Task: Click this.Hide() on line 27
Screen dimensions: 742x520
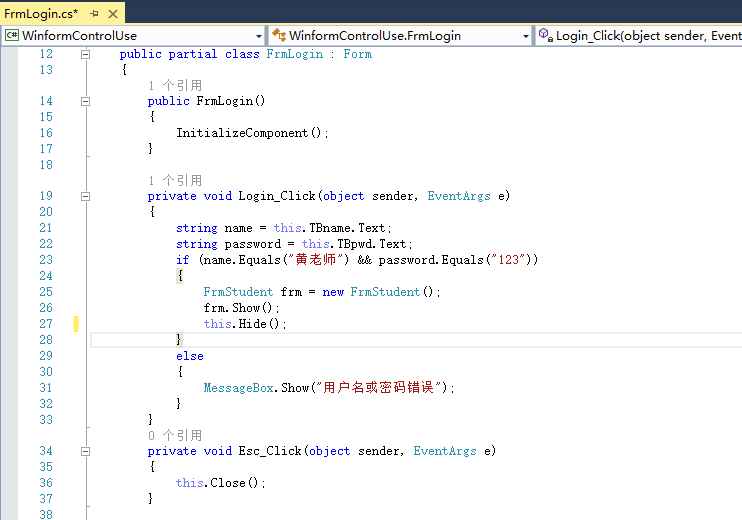Action: coord(242,324)
